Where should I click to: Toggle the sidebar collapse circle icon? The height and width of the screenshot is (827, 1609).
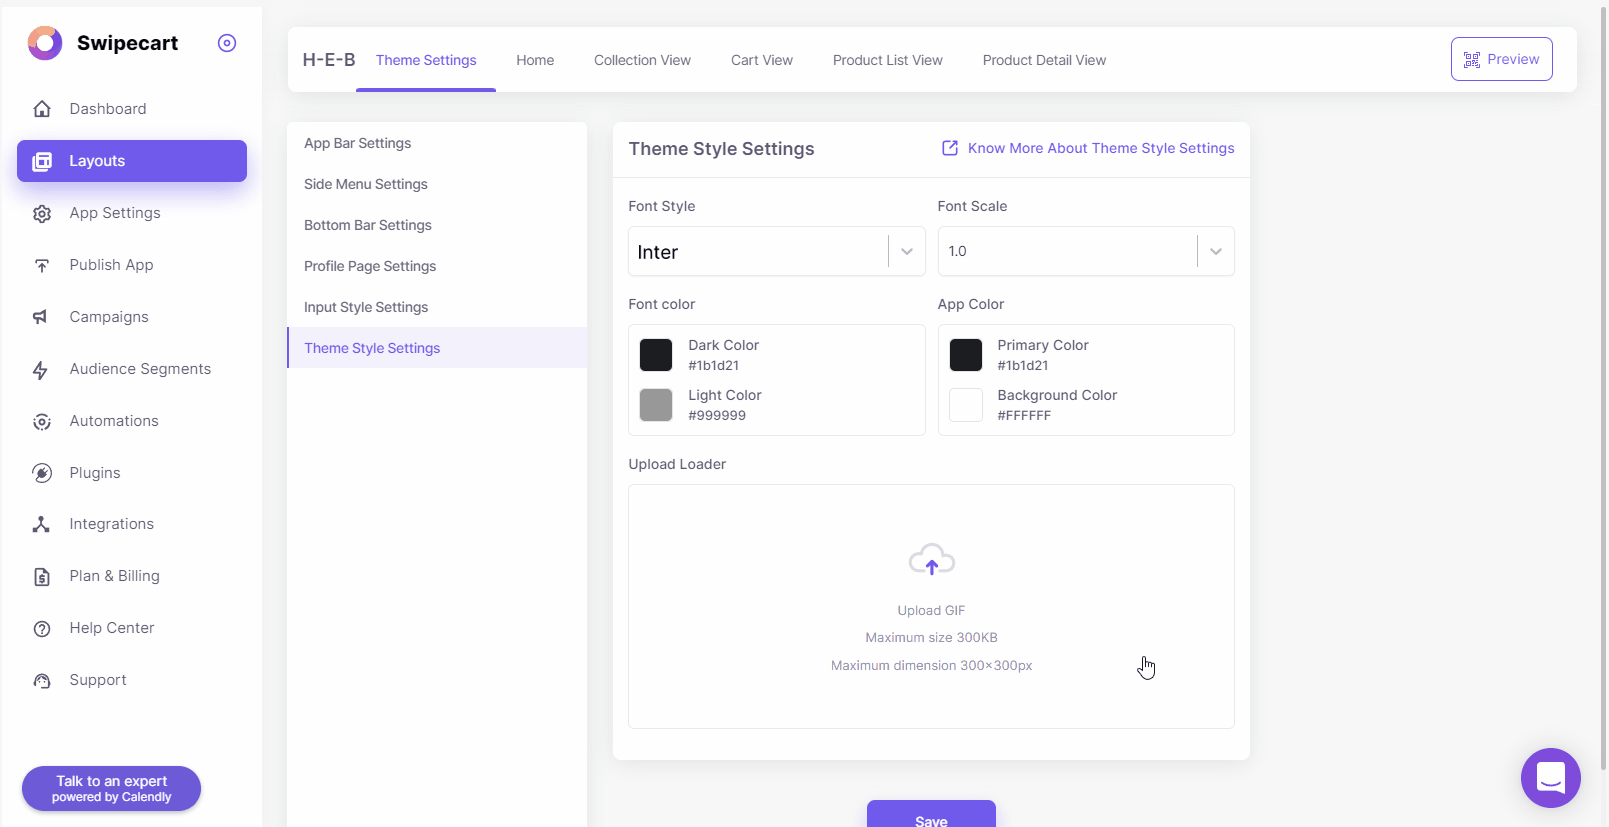227,43
